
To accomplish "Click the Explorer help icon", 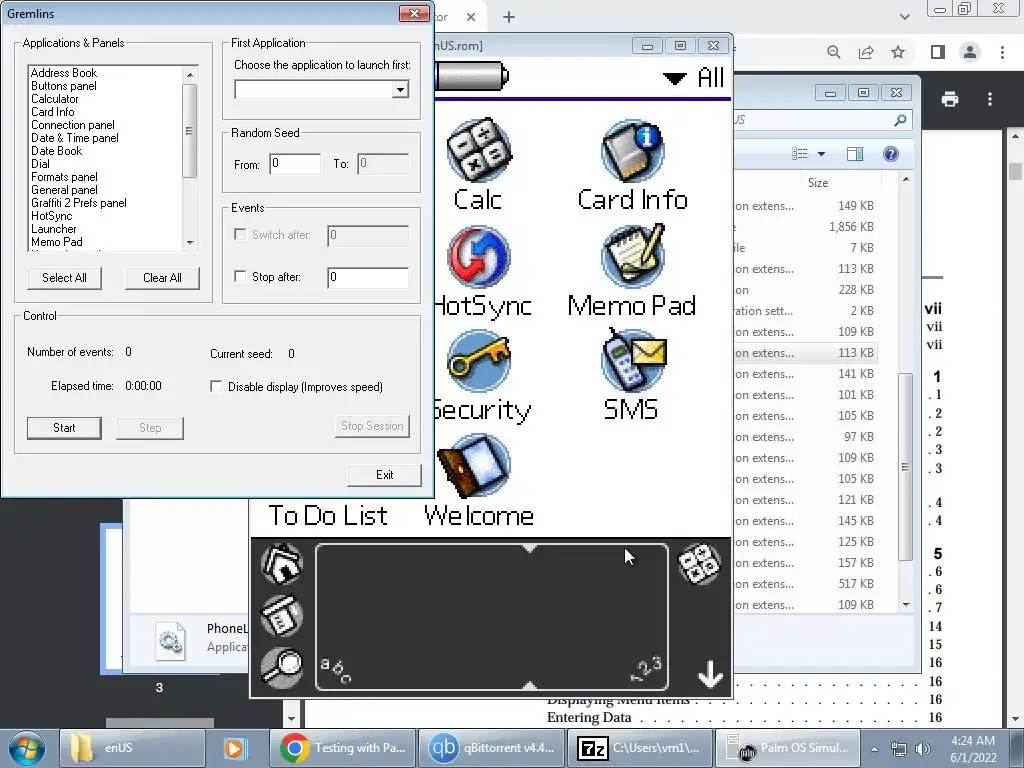I will tap(891, 154).
